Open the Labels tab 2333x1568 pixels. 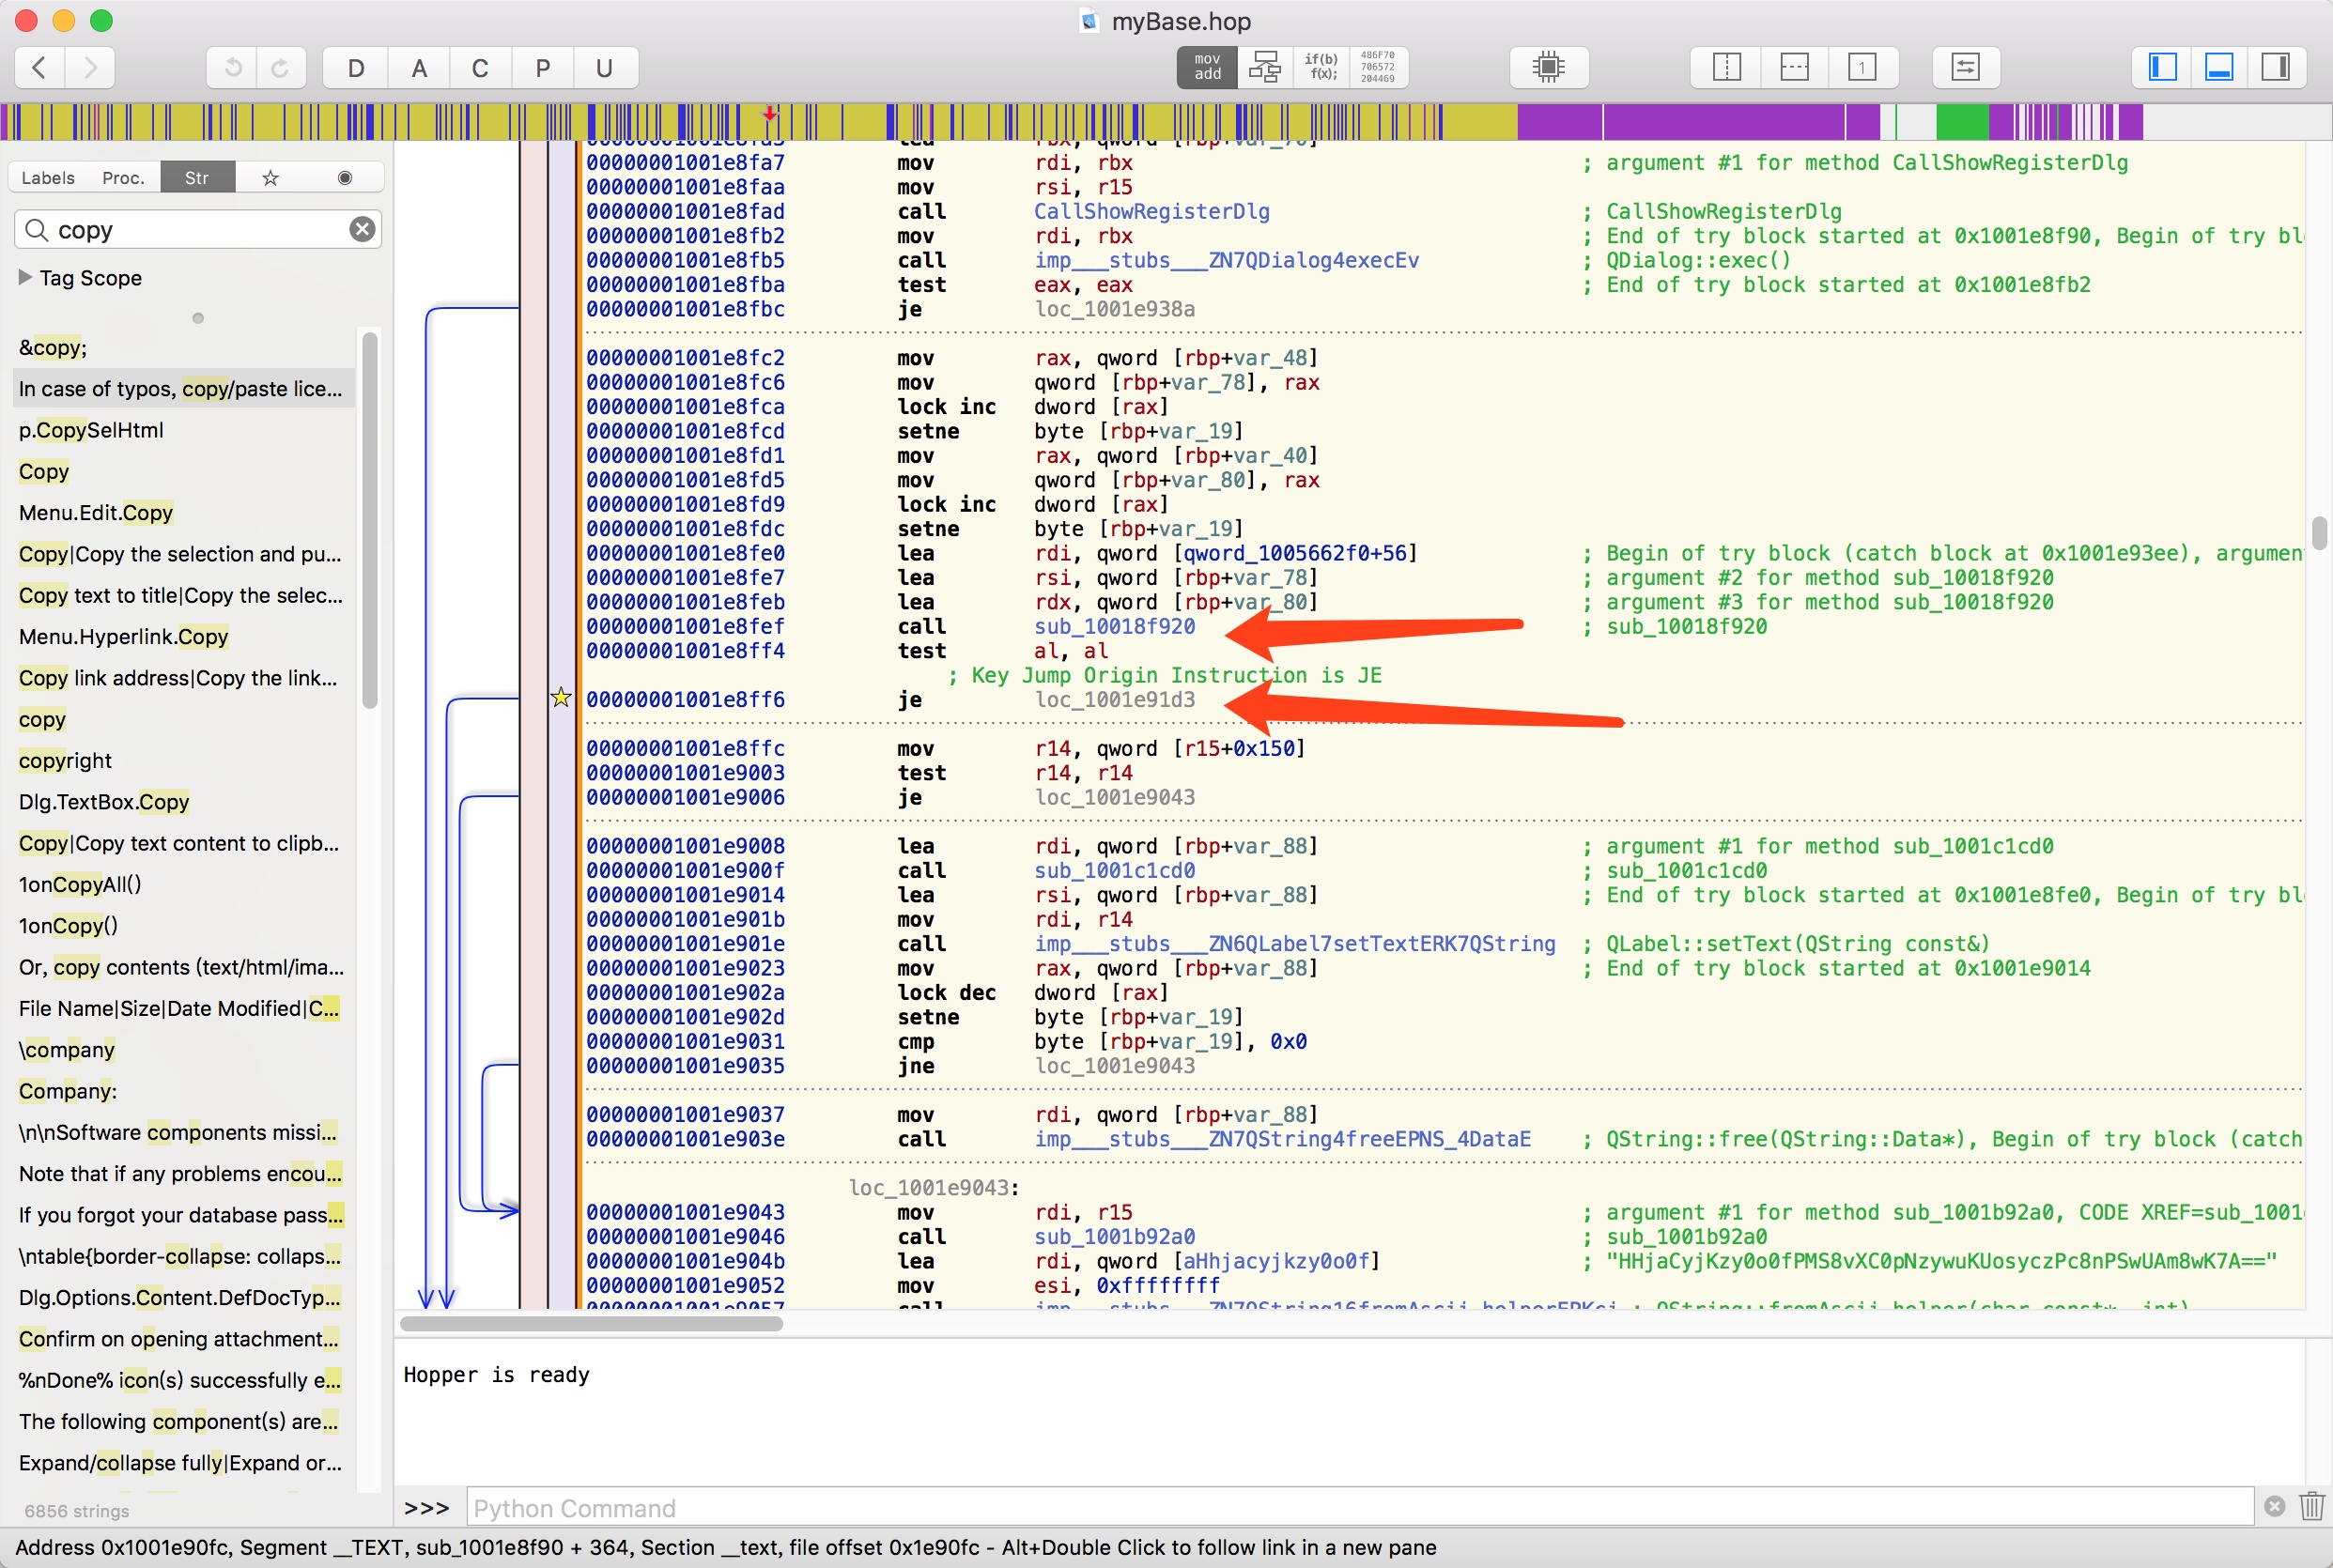click(x=48, y=178)
